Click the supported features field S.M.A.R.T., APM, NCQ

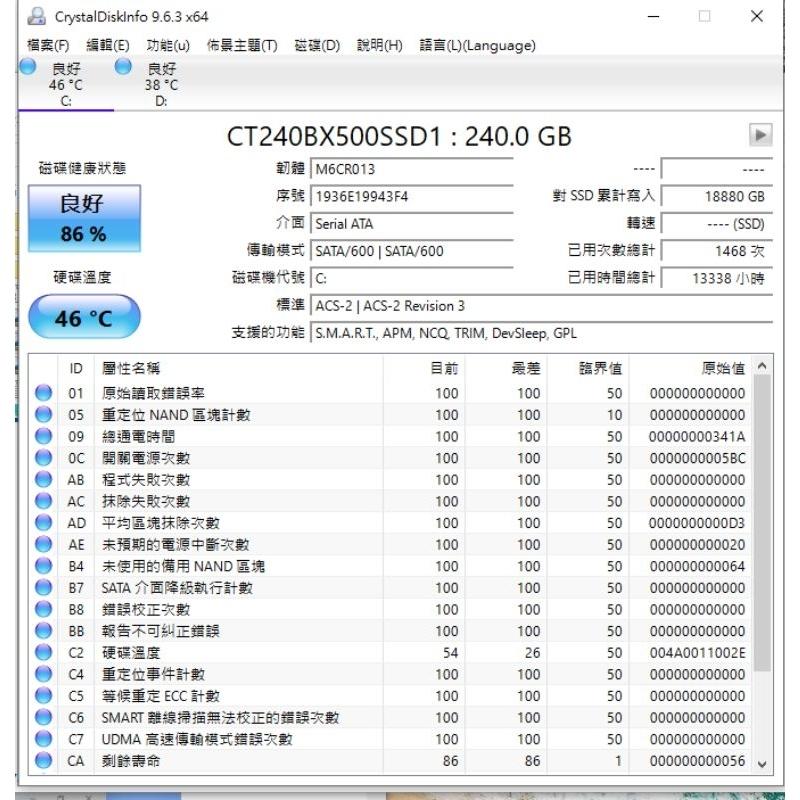(x=541, y=333)
